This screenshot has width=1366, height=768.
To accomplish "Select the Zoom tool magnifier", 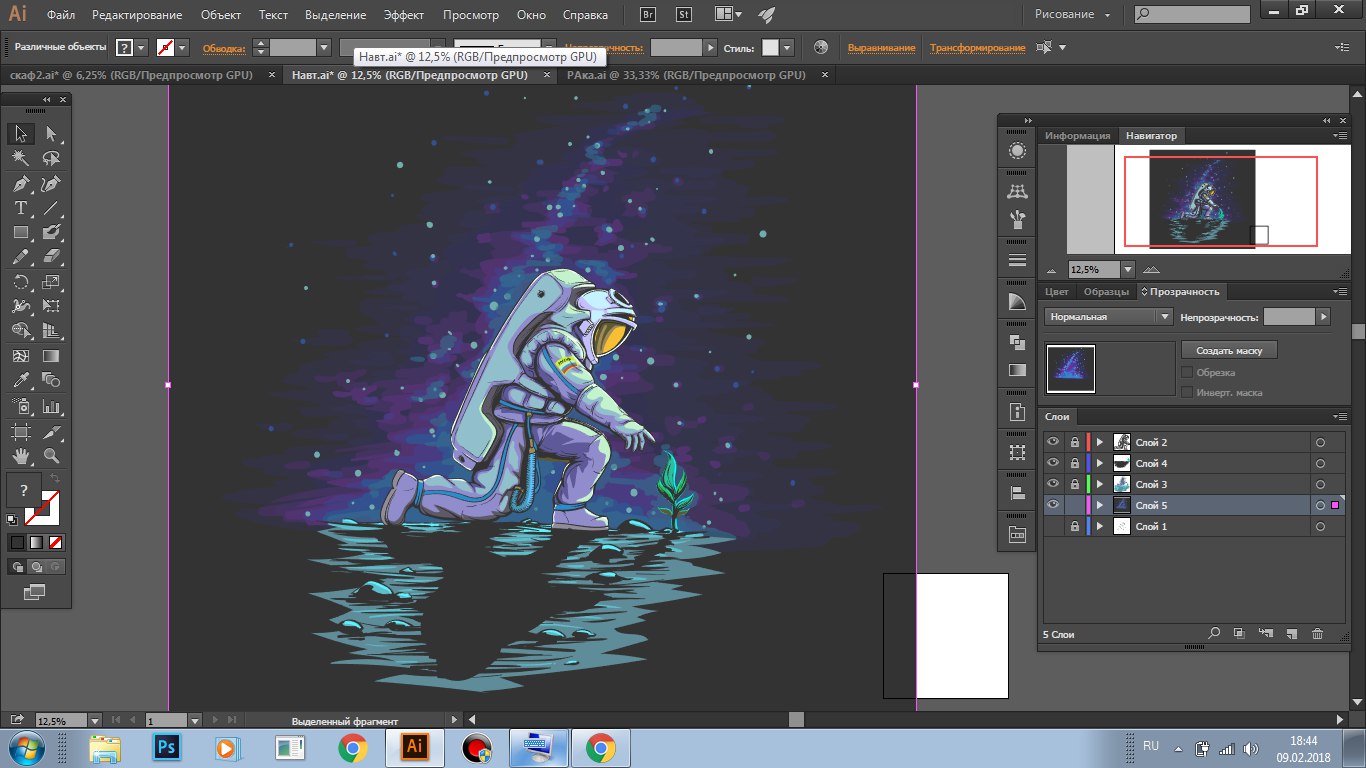I will point(51,456).
